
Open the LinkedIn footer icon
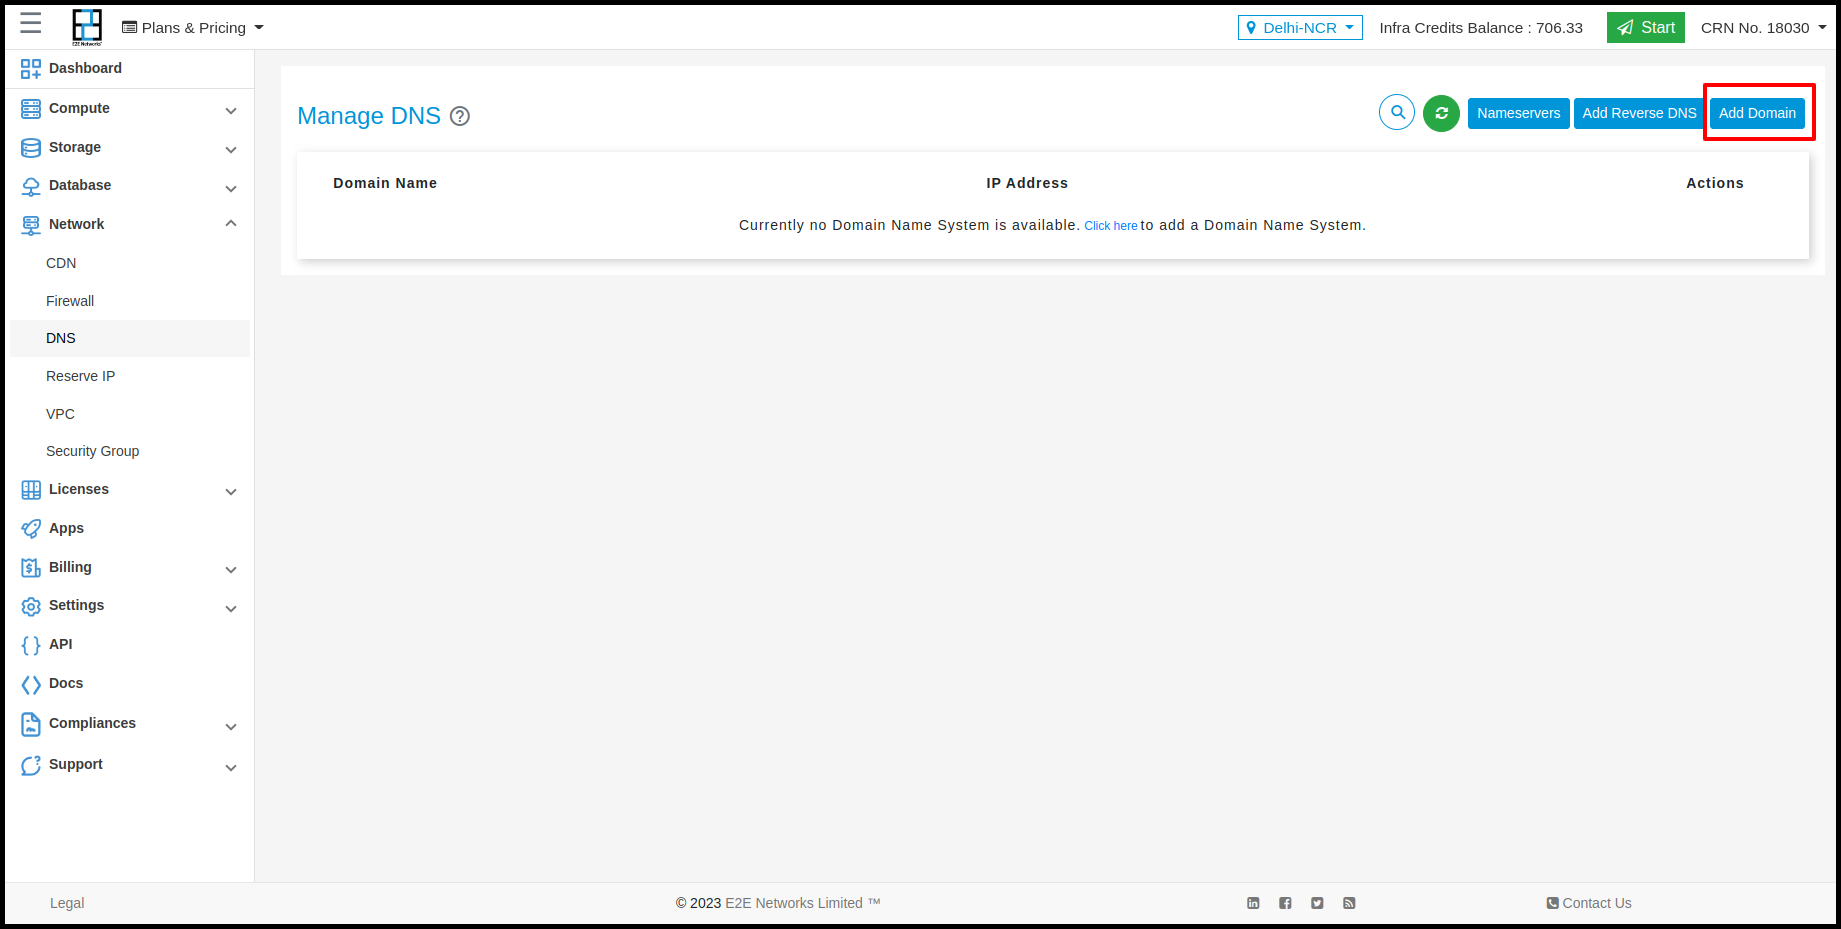pos(1253,903)
